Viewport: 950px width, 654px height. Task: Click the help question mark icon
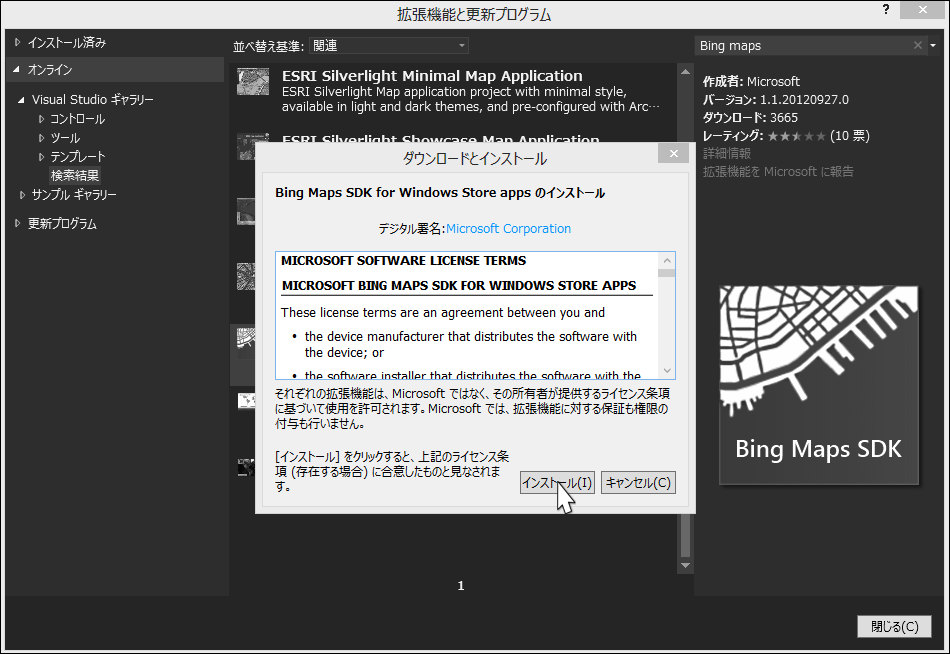[886, 10]
